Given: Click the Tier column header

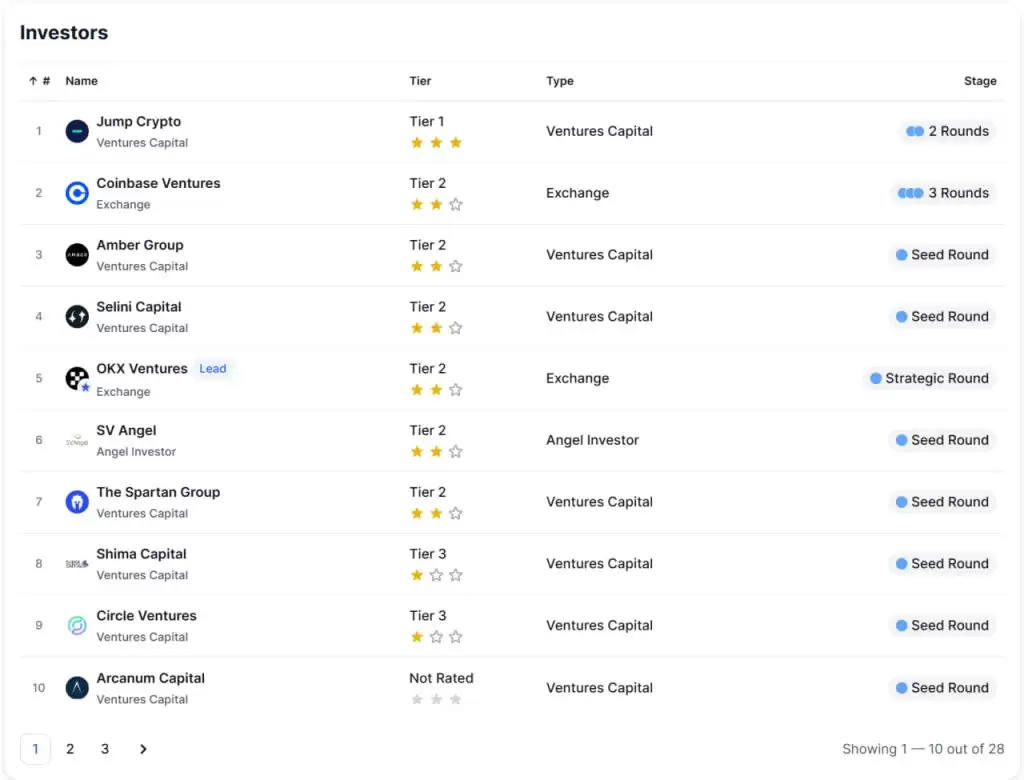Looking at the screenshot, I should pyautogui.click(x=420, y=81).
